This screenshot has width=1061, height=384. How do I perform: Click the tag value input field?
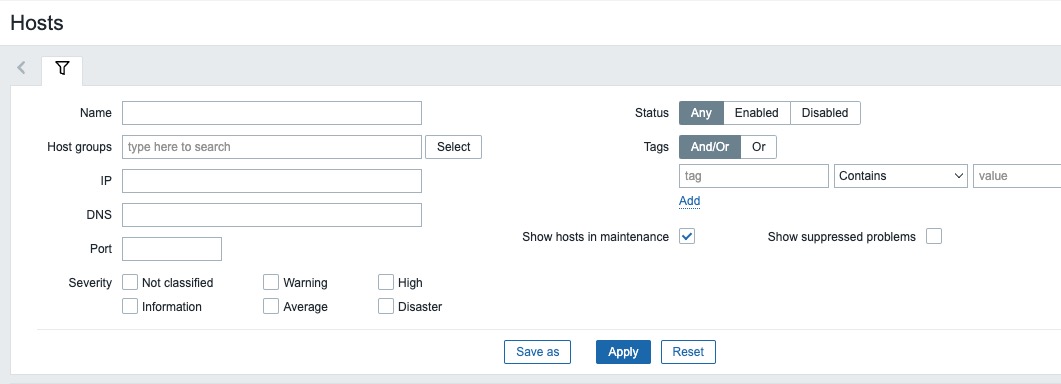click(1016, 176)
